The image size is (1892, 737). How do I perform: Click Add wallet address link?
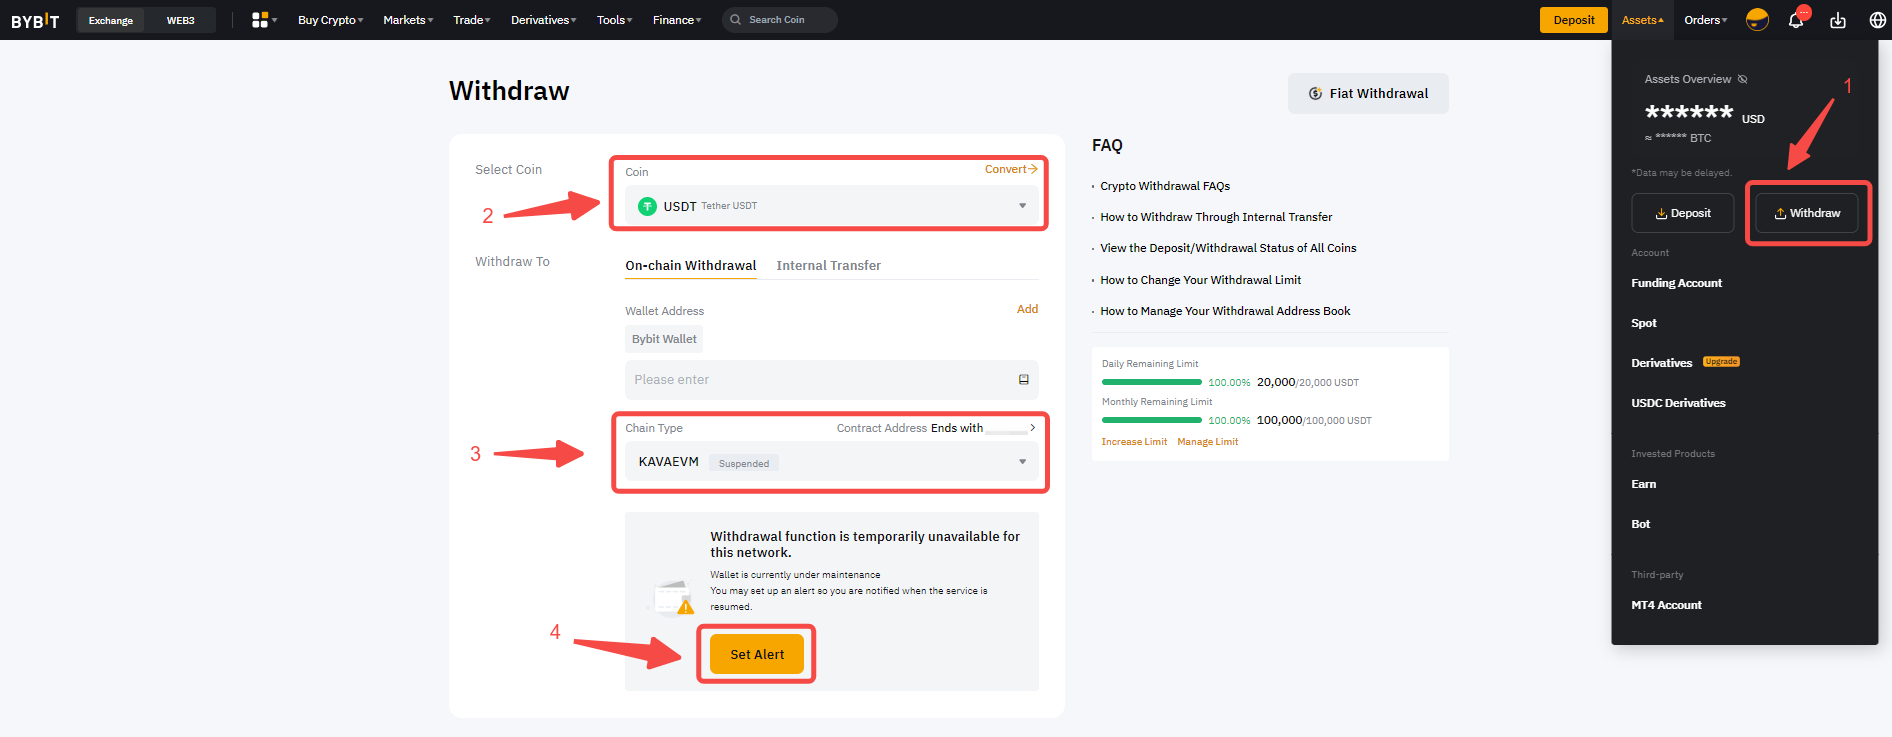coord(1027,309)
